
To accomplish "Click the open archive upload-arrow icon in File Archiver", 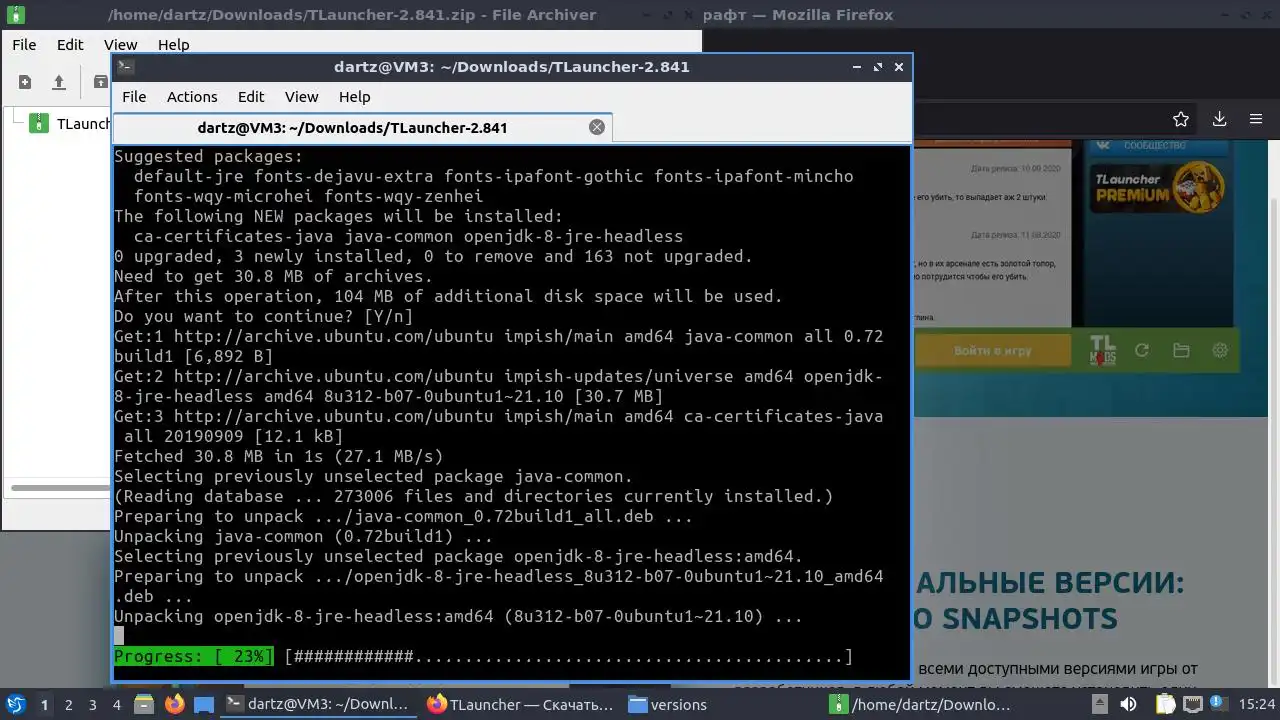I will coord(59,82).
